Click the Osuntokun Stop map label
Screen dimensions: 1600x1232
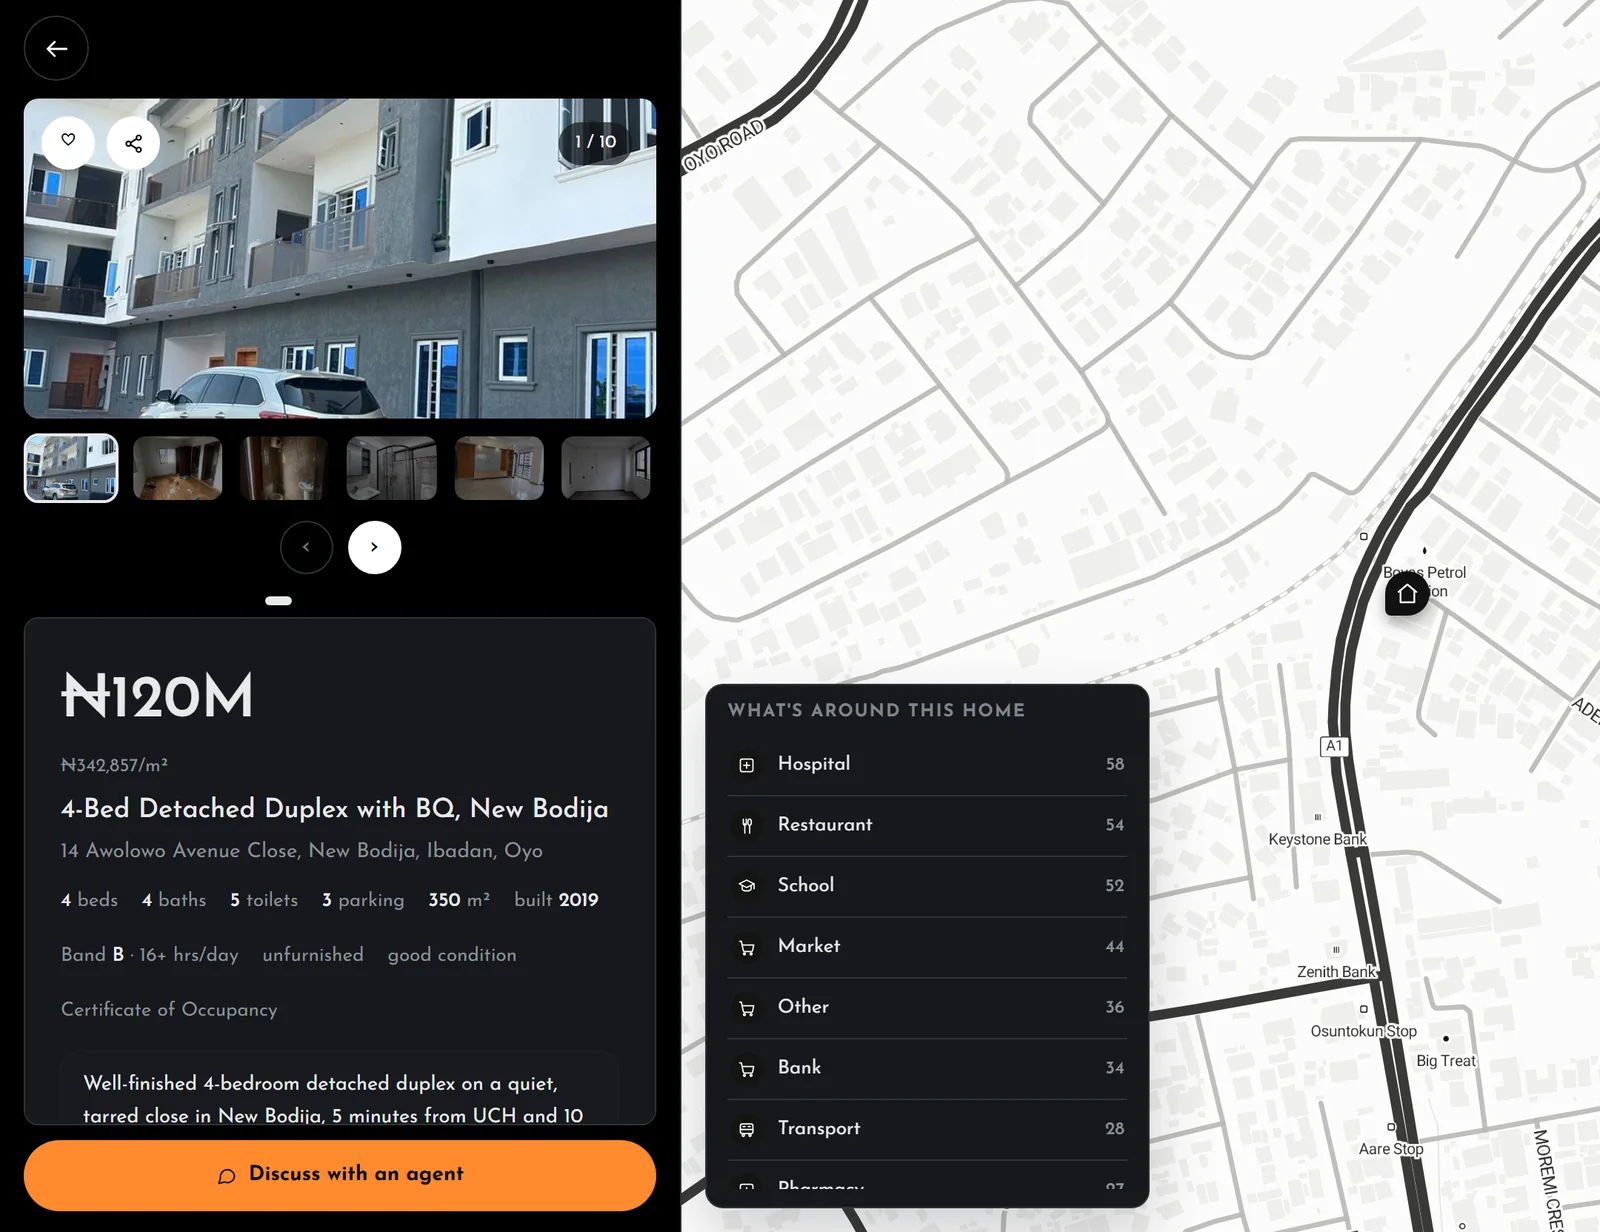pyautogui.click(x=1363, y=1031)
